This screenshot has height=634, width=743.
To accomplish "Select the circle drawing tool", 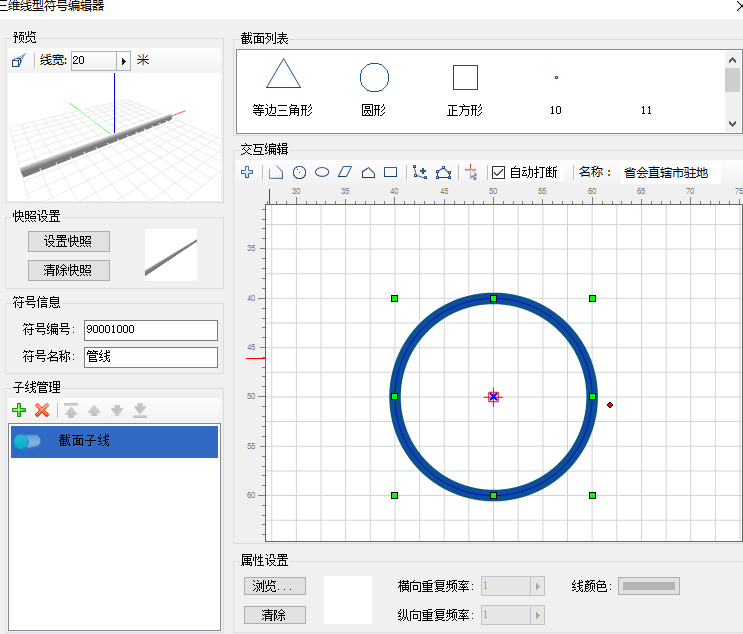I will click(x=299, y=172).
